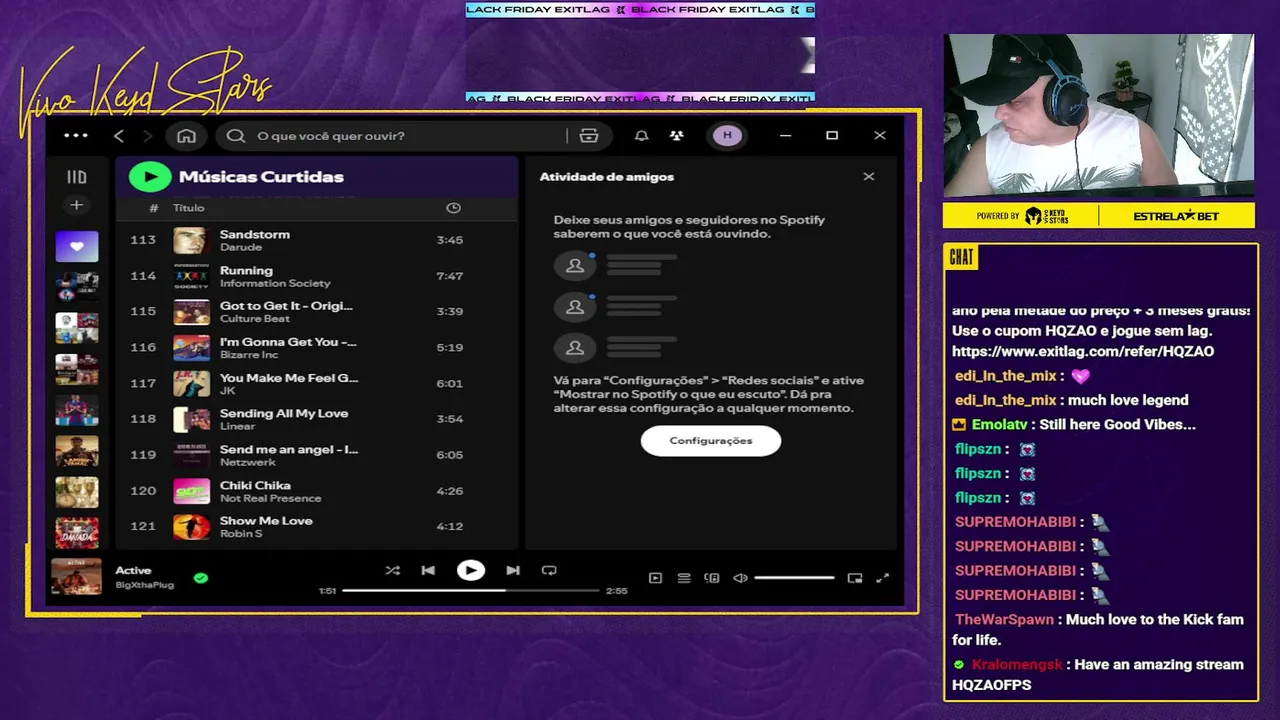Select the song Sandstorm by Darude
The image size is (1280, 720).
coord(316,240)
